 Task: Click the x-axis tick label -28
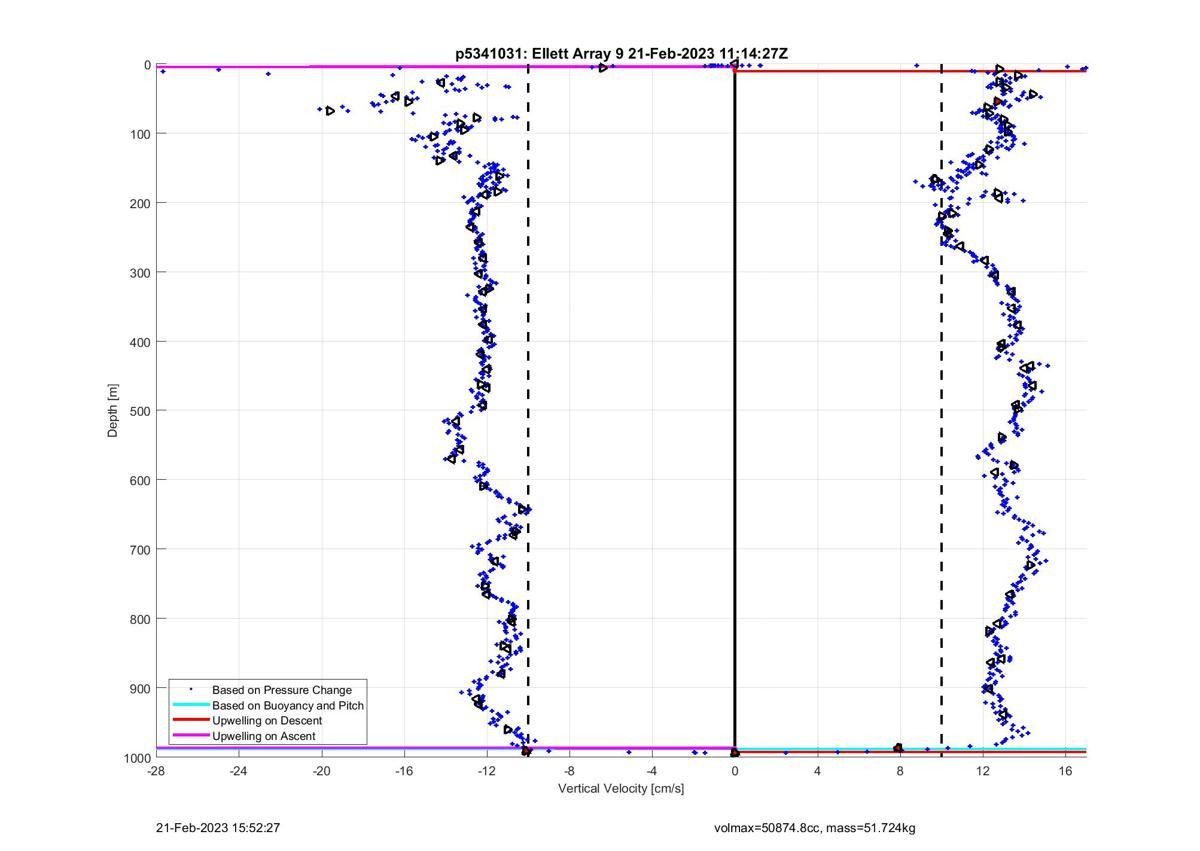[155, 771]
